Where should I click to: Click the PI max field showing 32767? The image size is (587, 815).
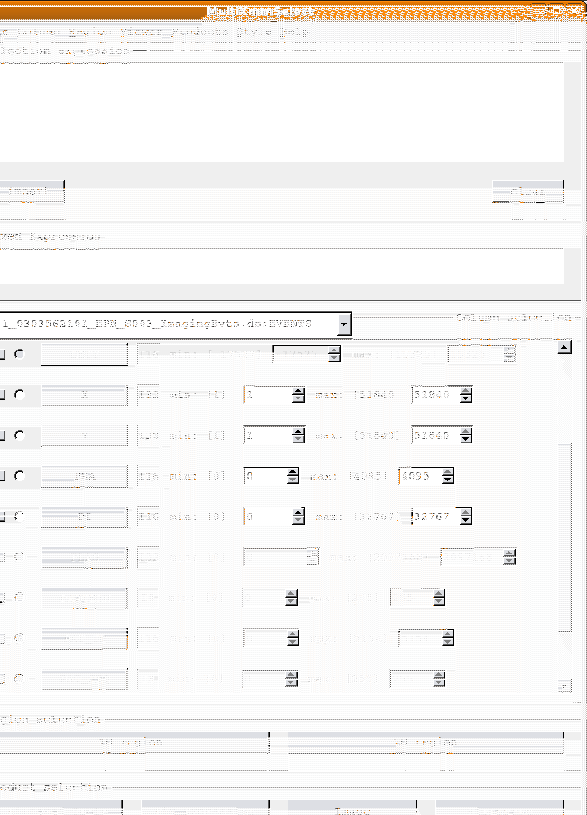pyautogui.click(x=436, y=517)
